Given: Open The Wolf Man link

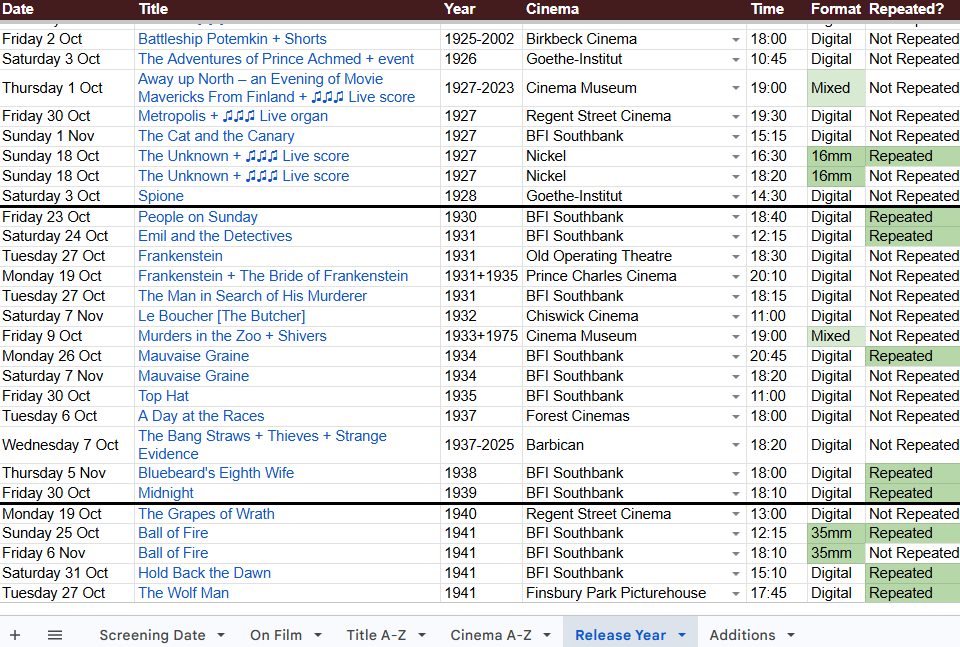Looking at the screenshot, I should pos(184,593).
